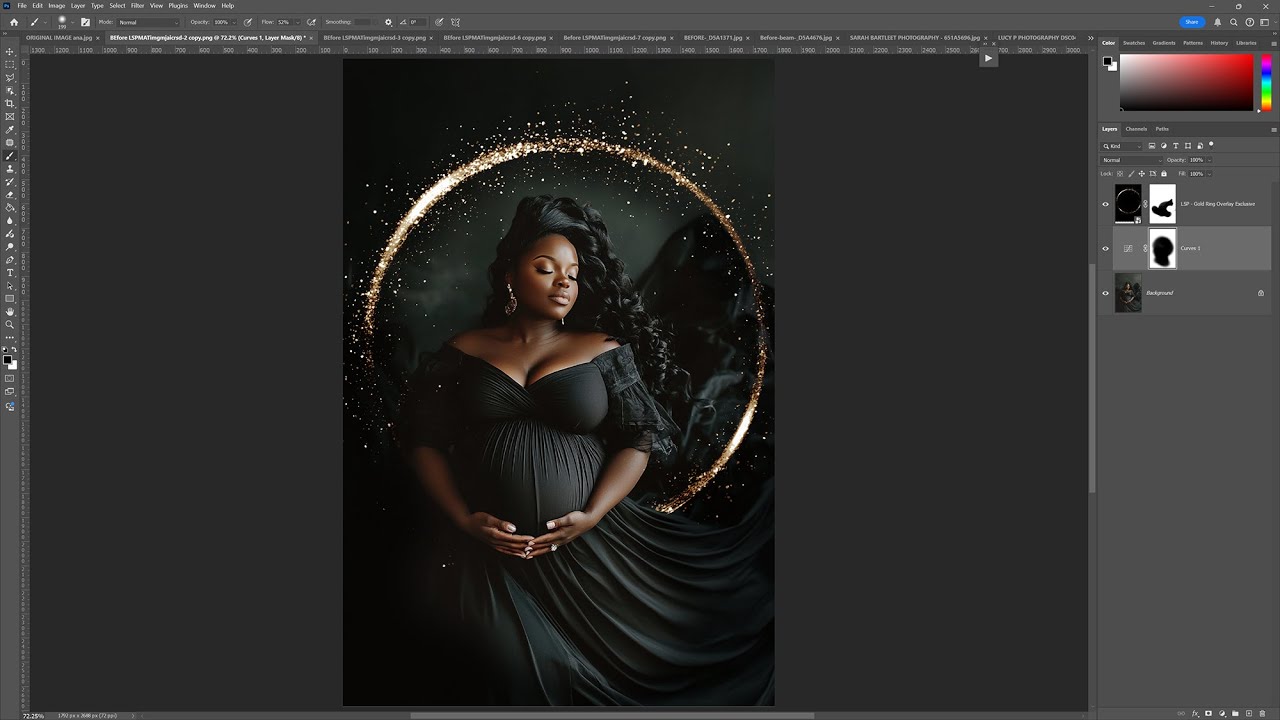
Task: Switch to the Swatches panel tab
Action: pos(1134,43)
